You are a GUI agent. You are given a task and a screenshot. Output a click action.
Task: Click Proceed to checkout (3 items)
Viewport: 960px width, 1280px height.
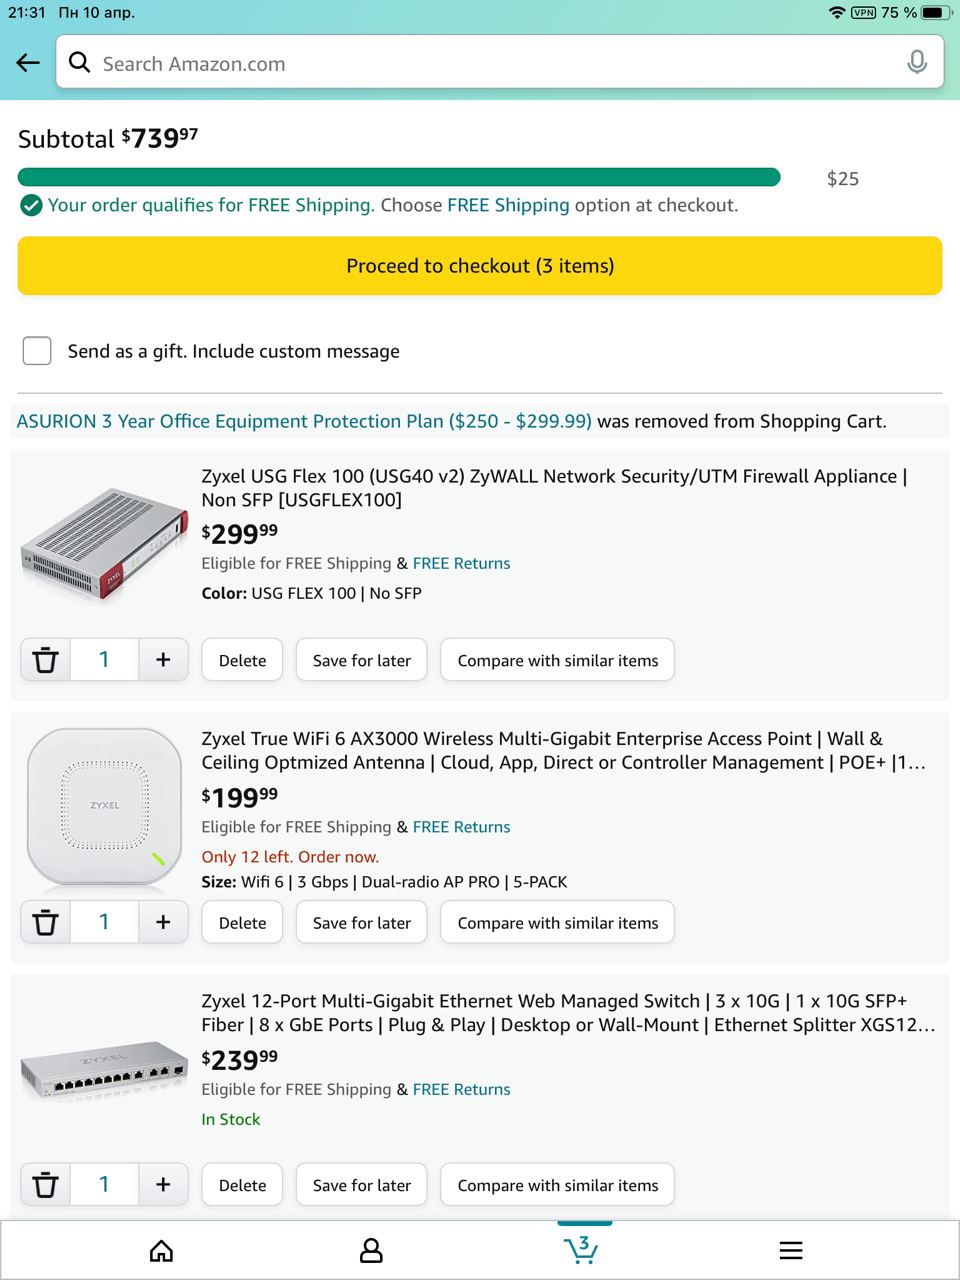[480, 266]
